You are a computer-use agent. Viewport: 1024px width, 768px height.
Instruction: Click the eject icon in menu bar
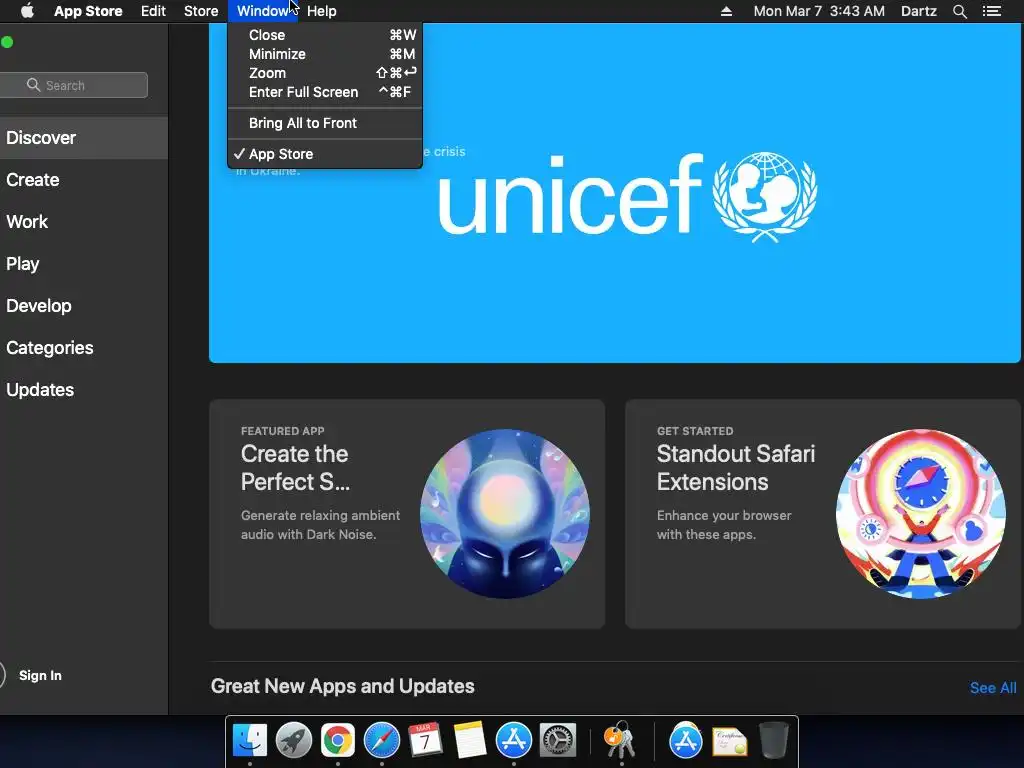[726, 11]
